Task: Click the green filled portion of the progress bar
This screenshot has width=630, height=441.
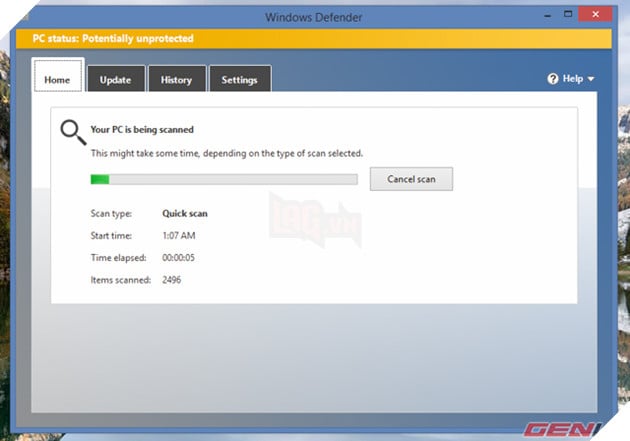Action: 100,180
